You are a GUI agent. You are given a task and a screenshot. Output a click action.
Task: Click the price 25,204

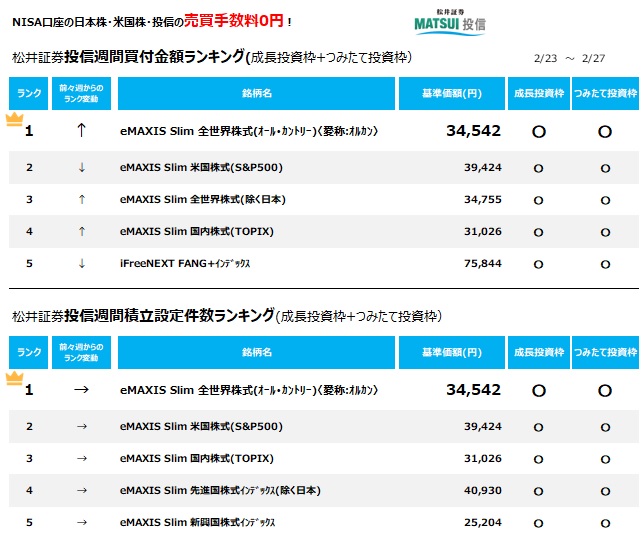(483, 522)
